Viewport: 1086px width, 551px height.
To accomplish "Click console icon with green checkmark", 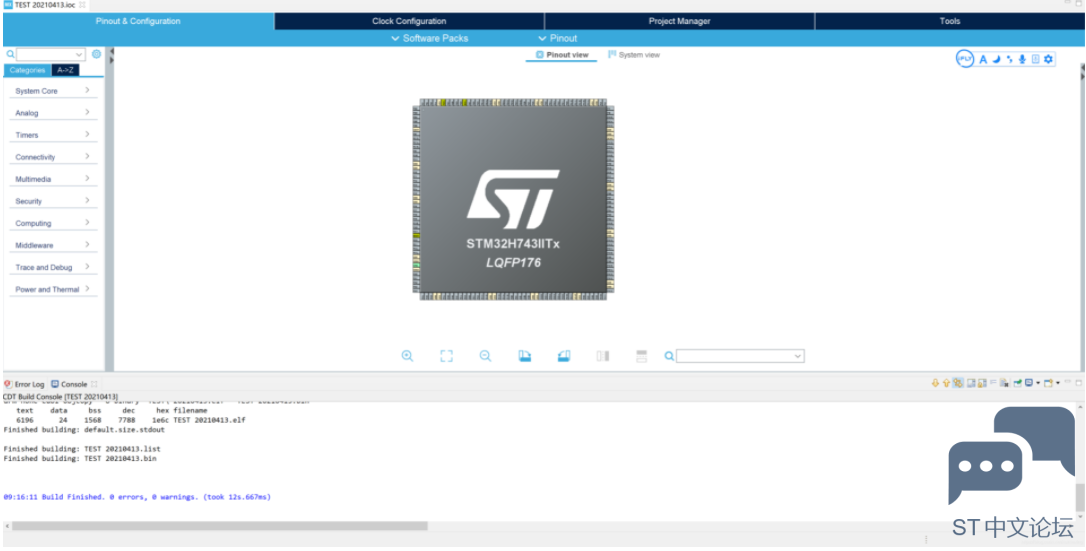I will coord(1017,383).
